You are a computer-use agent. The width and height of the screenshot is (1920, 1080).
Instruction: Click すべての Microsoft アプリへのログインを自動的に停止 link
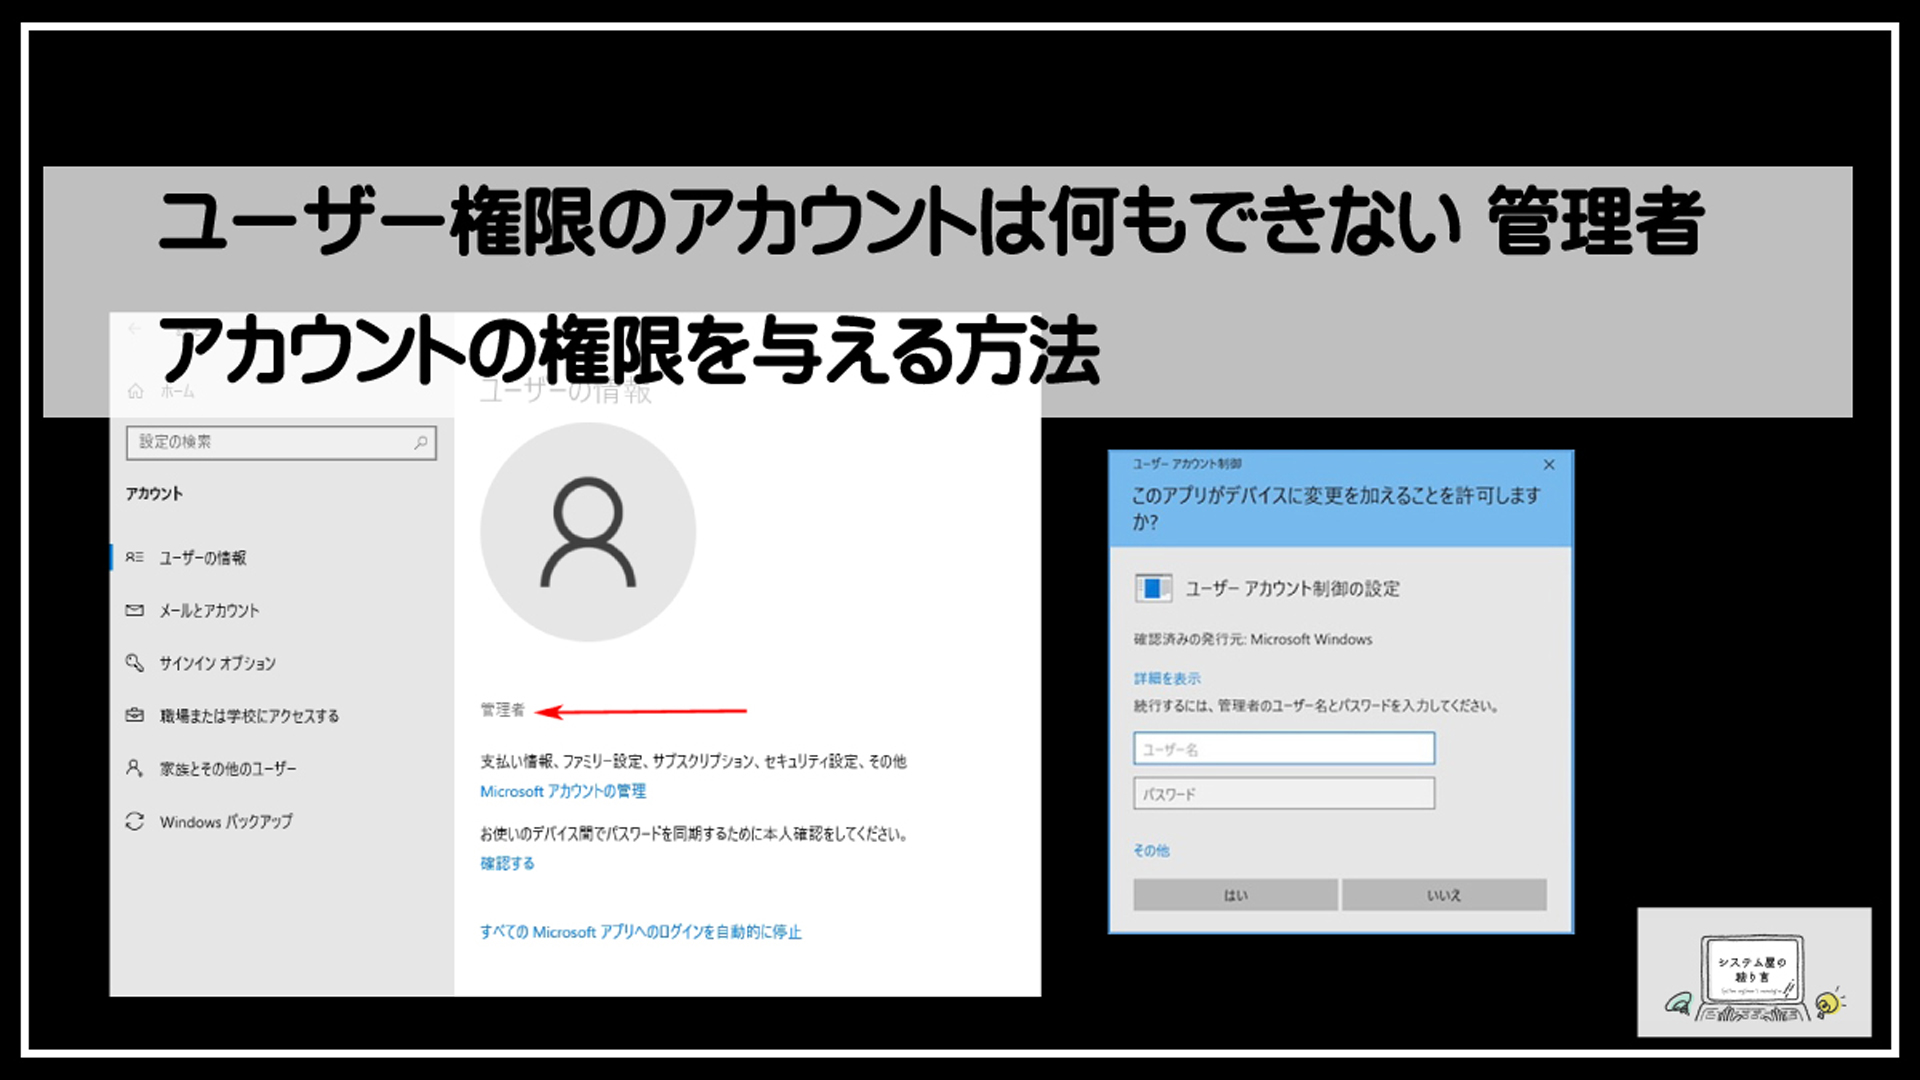(x=641, y=932)
